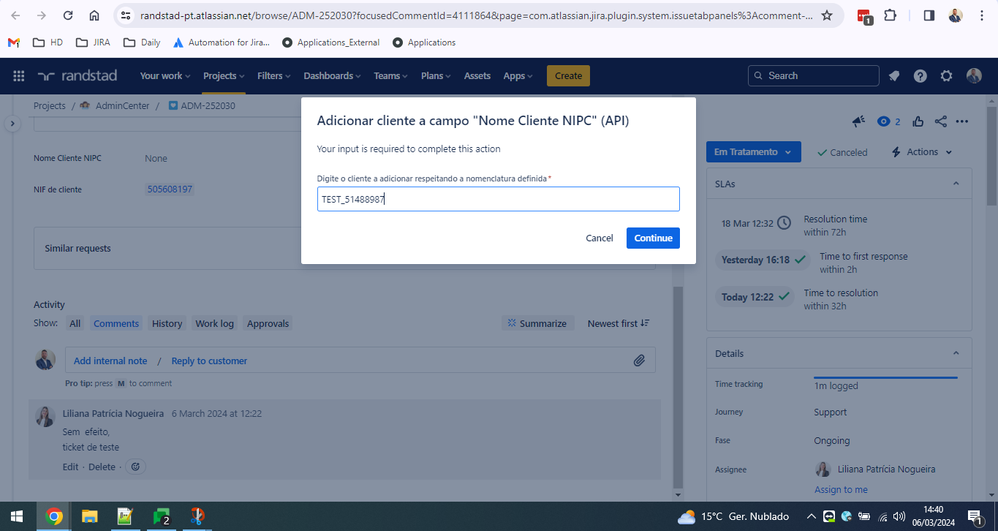The width and height of the screenshot is (998, 531).
Task: Vote for this issue thumbs-up icon
Action: pyautogui.click(x=918, y=121)
